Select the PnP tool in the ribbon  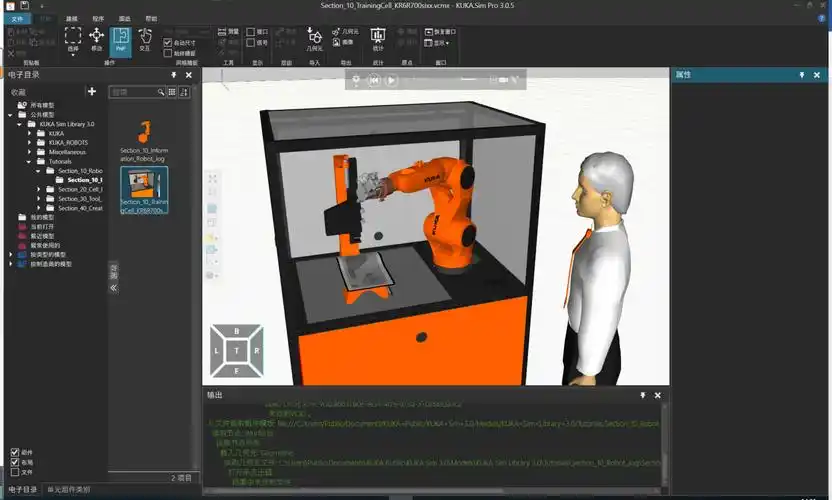click(121, 39)
